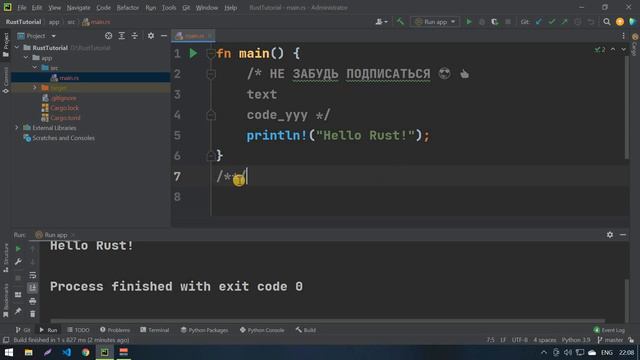640x360 pixels.
Task: Open Search Everywhere magnifier
Action: point(607,22)
